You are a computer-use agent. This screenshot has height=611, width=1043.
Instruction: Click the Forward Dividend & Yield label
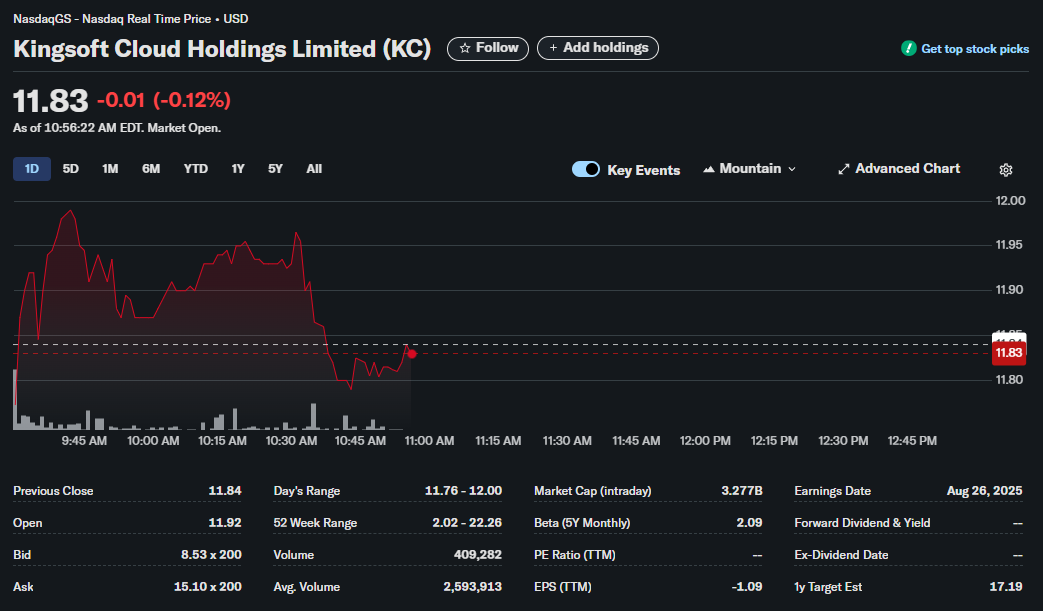click(x=862, y=523)
